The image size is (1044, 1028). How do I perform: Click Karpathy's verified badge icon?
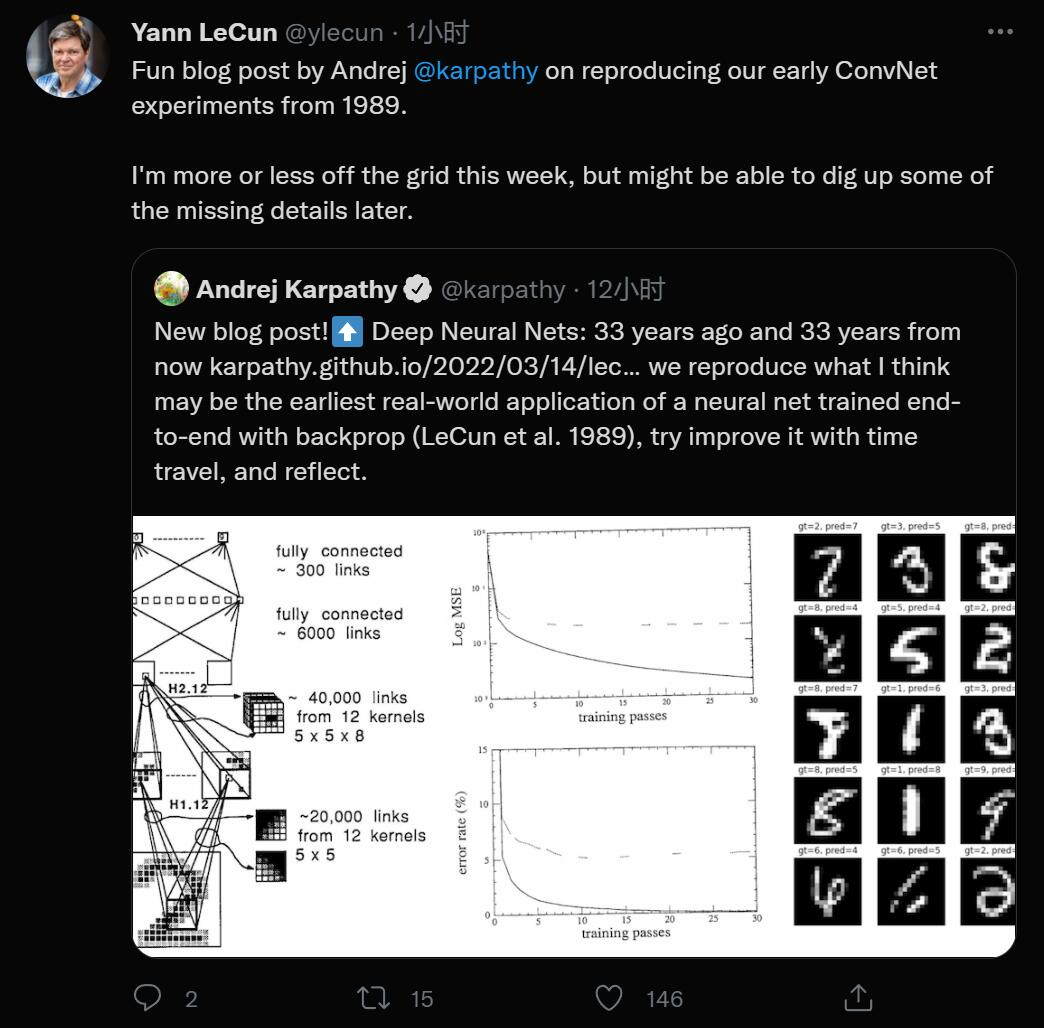click(418, 290)
